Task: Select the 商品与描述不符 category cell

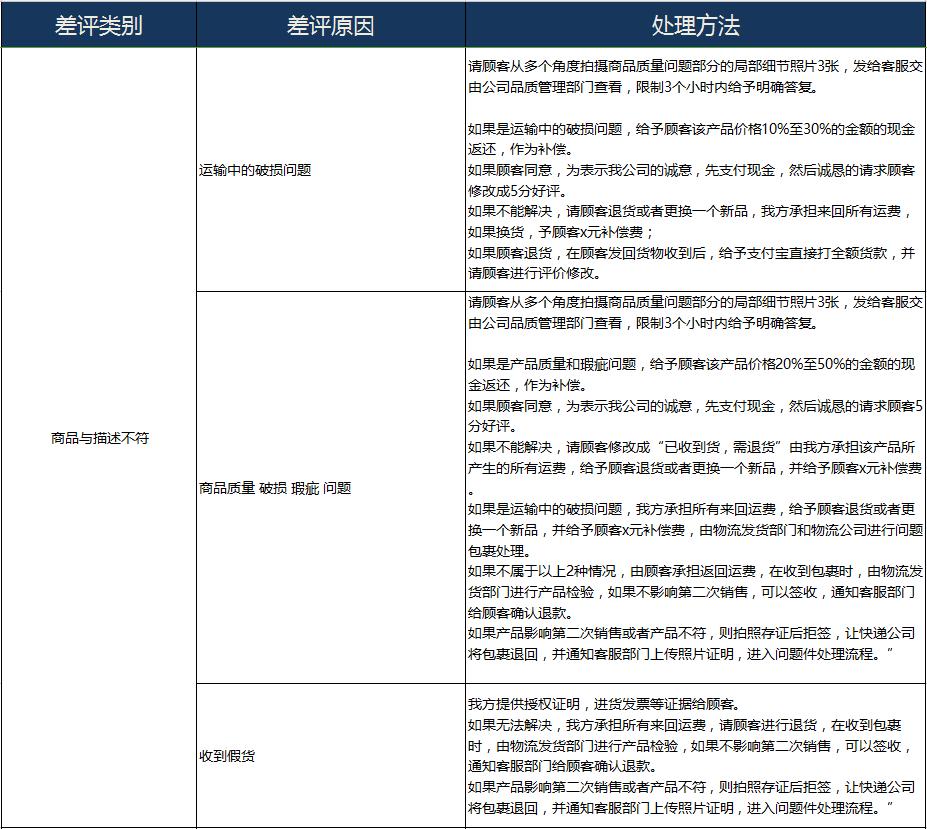Action: click(x=99, y=438)
